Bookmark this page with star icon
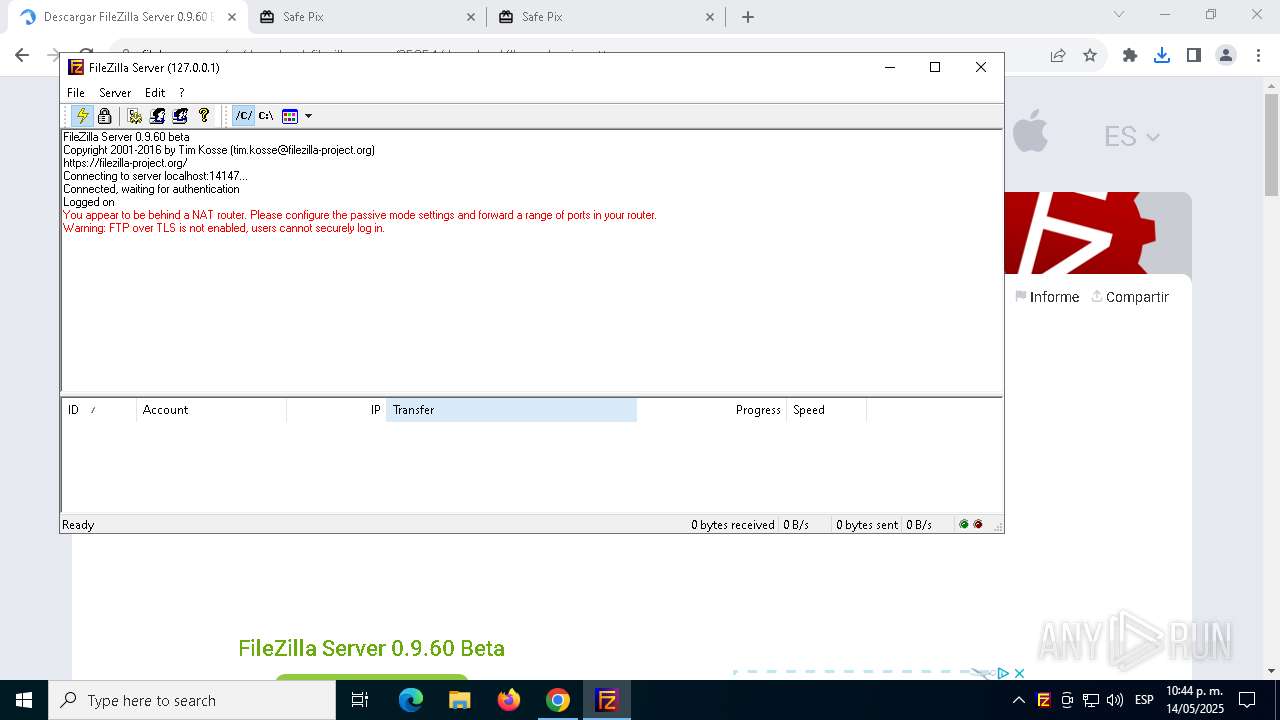The width and height of the screenshot is (1280, 720). coord(1090,55)
